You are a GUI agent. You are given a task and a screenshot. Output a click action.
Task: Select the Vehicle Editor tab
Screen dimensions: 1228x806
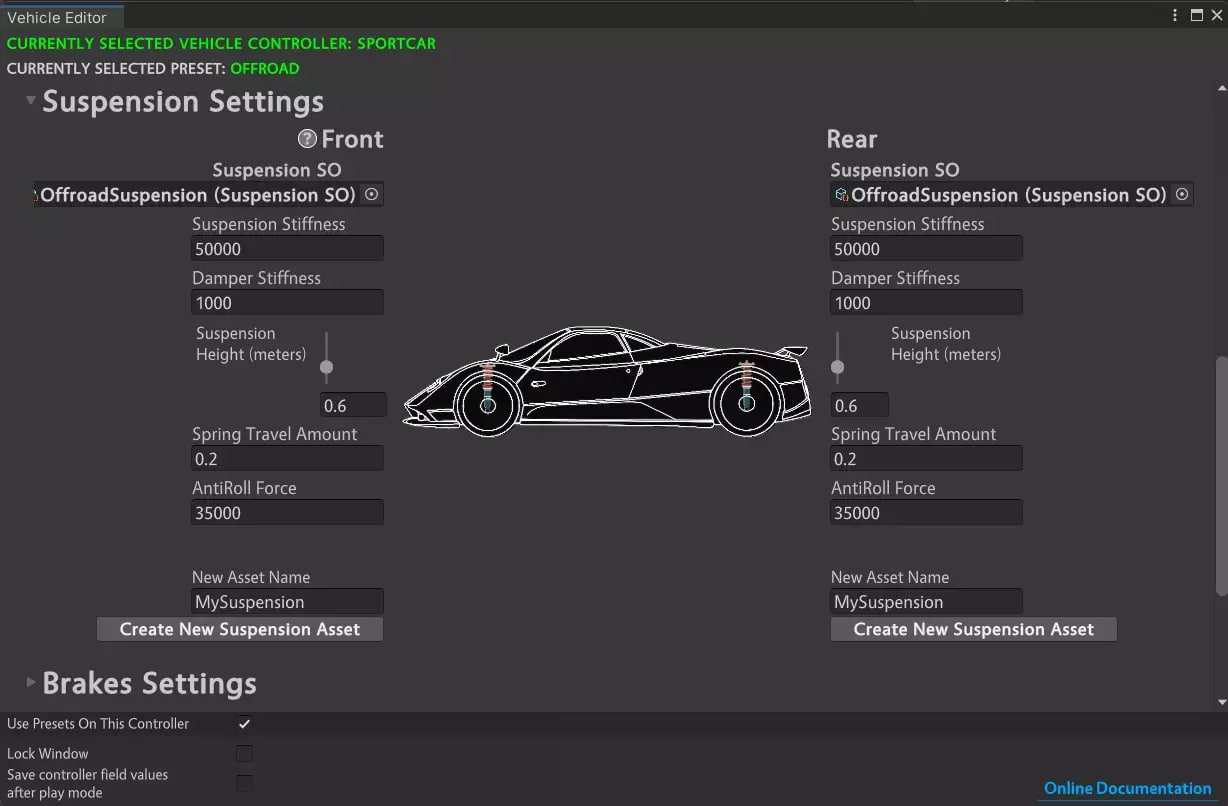[55, 17]
